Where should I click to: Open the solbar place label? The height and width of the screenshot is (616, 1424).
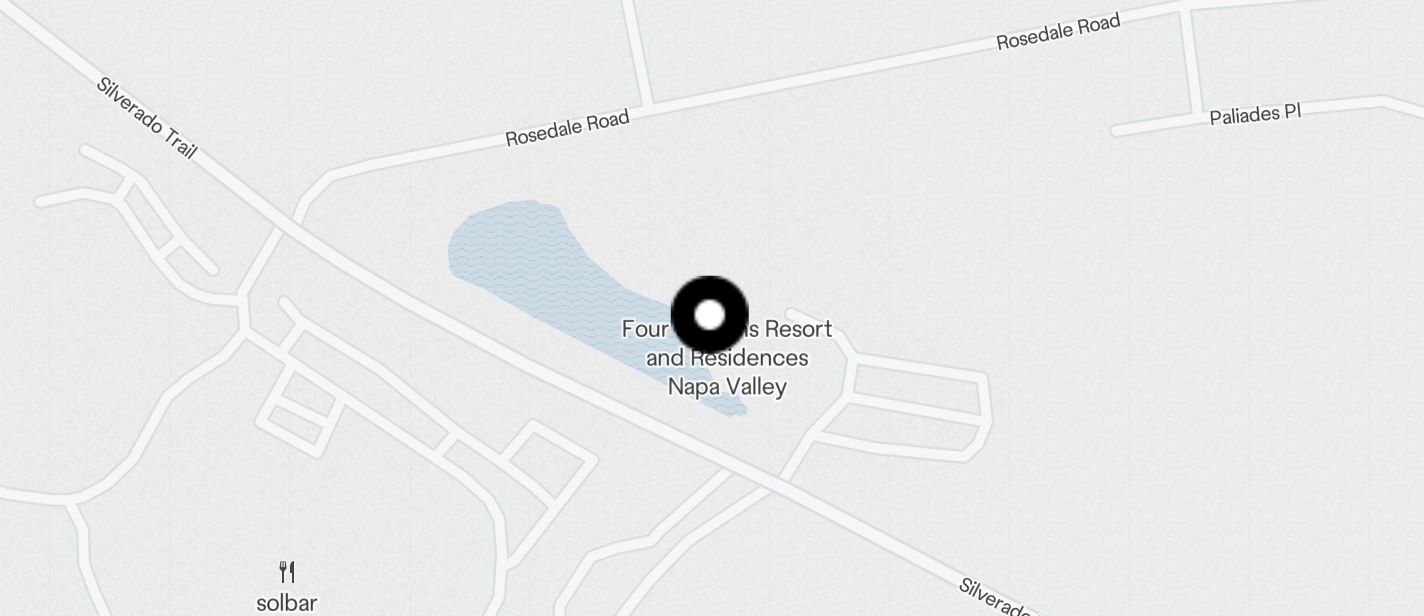[x=287, y=603]
